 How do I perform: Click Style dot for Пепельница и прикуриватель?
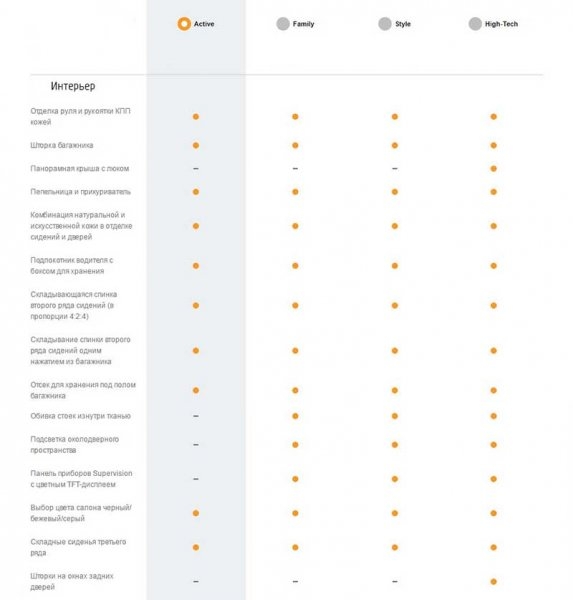395,192
